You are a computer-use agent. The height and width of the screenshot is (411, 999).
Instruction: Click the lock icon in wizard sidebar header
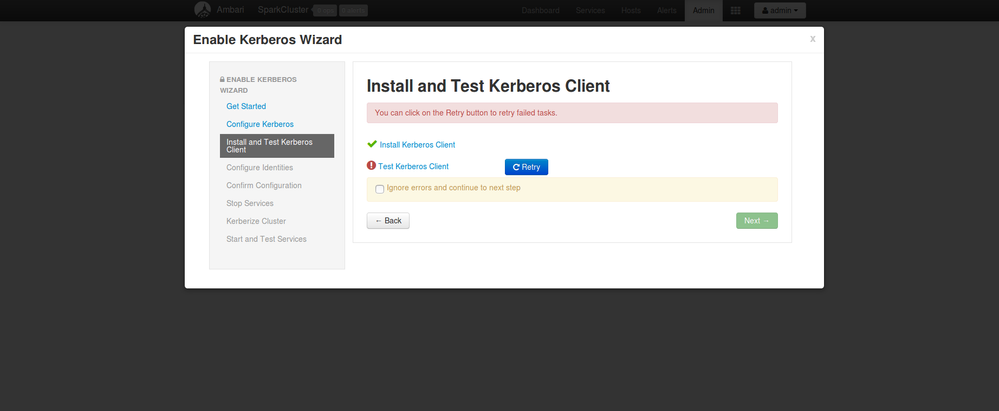click(x=222, y=79)
